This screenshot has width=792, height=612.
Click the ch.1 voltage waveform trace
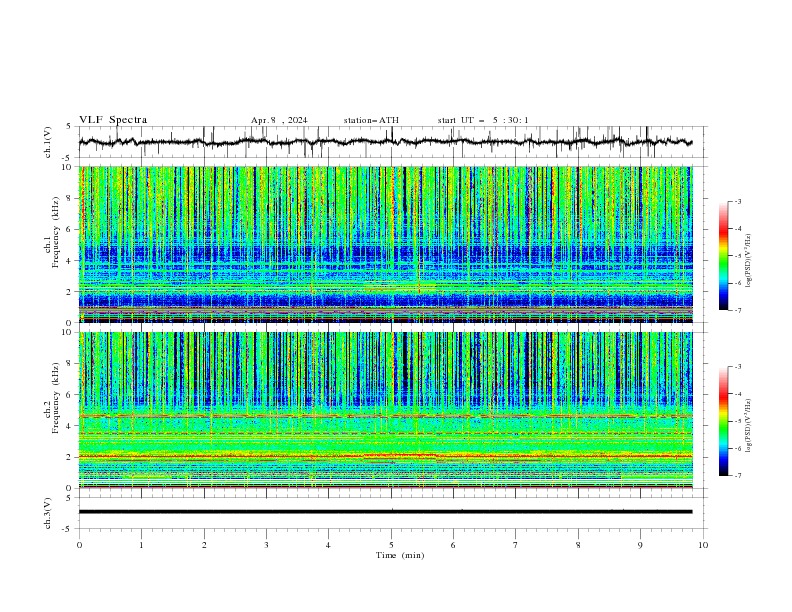pyautogui.click(x=386, y=142)
